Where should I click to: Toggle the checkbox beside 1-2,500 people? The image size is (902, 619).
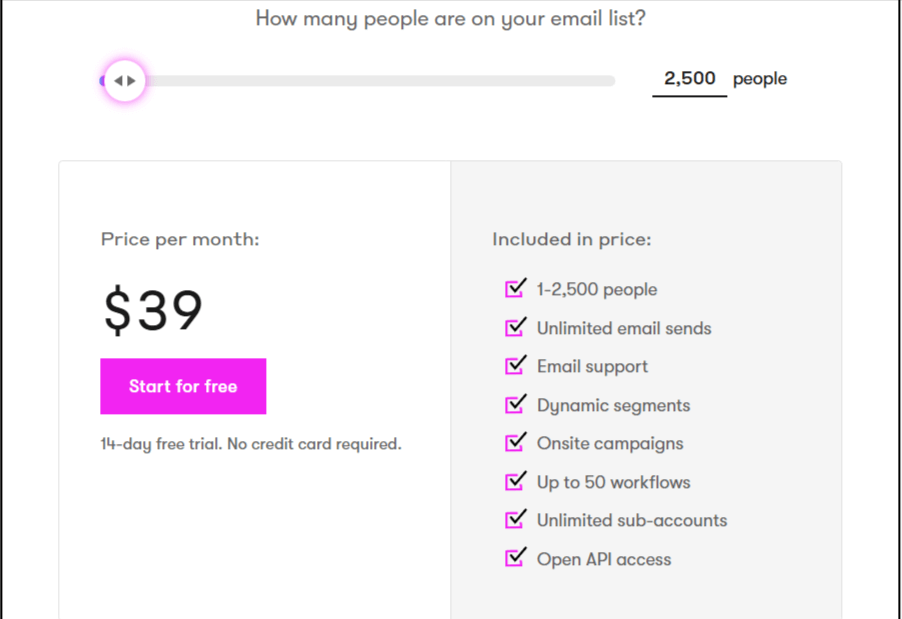(515, 288)
